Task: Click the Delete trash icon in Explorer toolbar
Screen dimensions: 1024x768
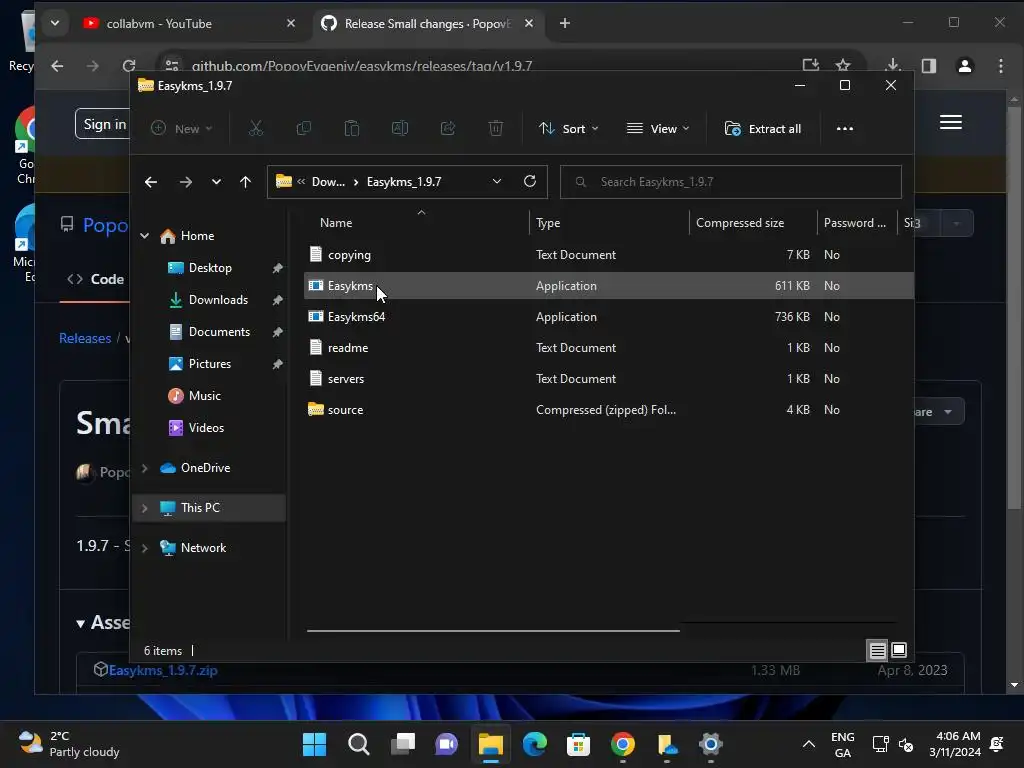Action: pos(496,129)
